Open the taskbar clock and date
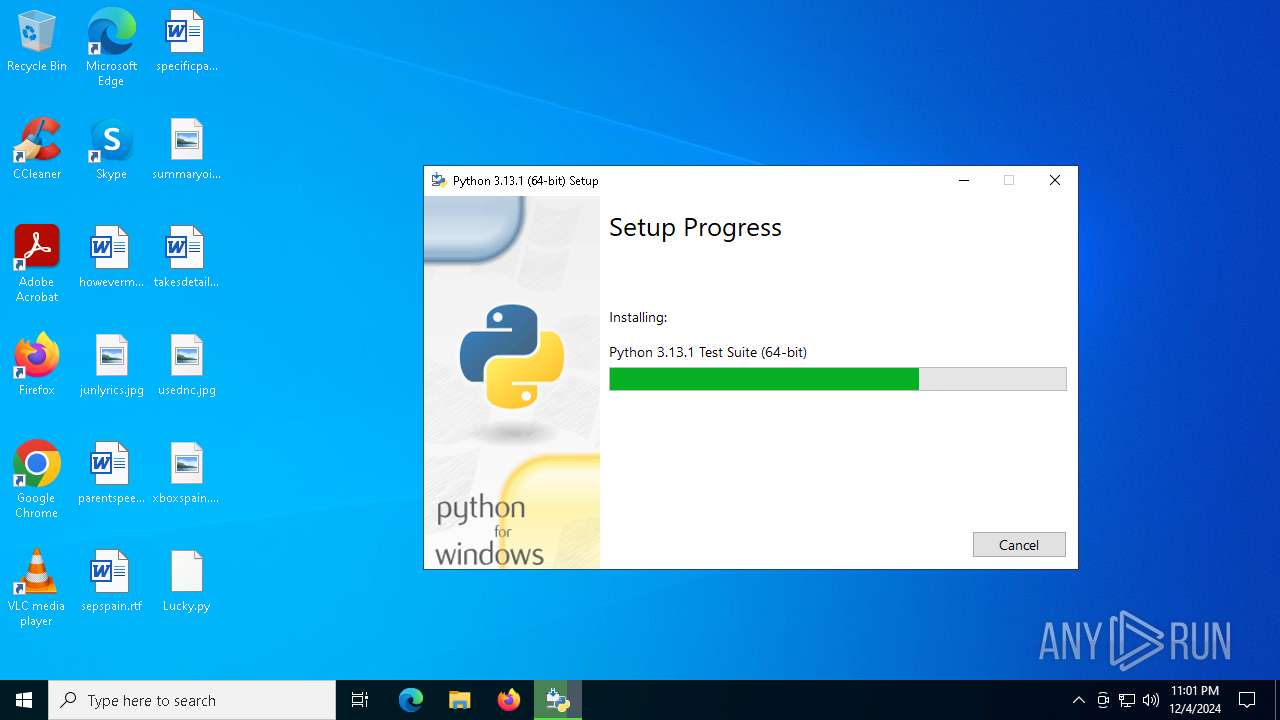The height and width of the screenshot is (720, 1280). pyautogui.click(x=1195, y=700)
